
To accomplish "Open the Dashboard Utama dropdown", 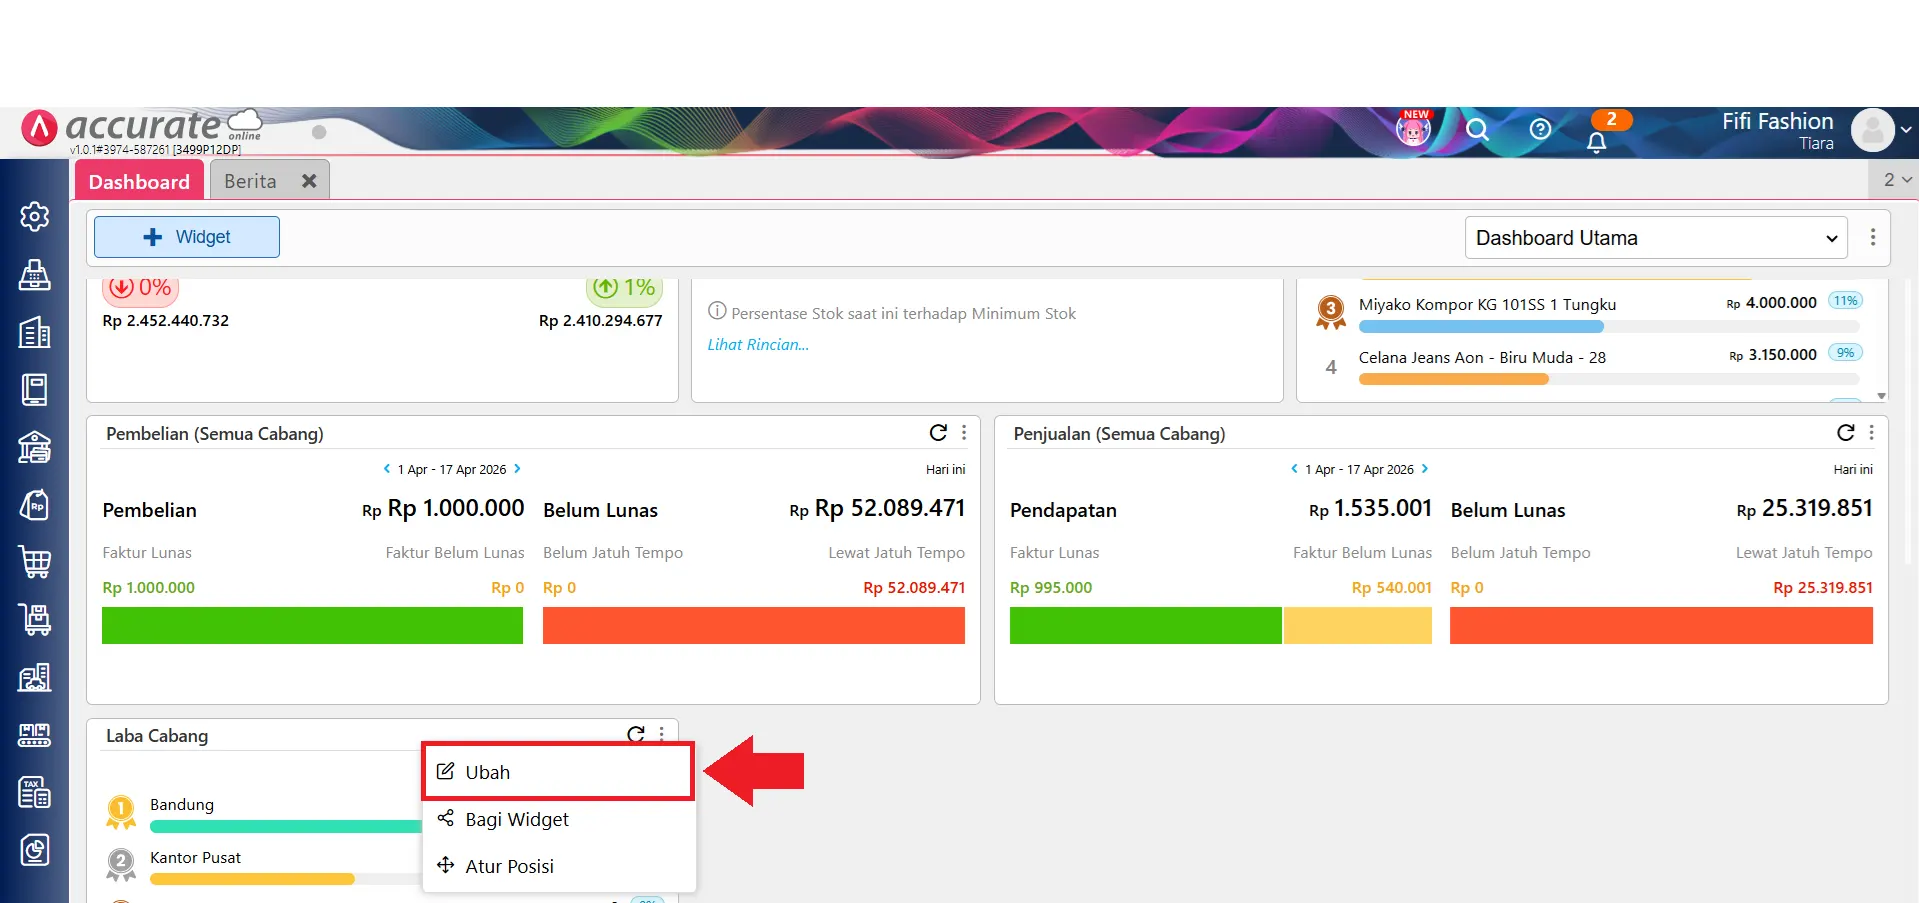I will (x=1656, y=238).
